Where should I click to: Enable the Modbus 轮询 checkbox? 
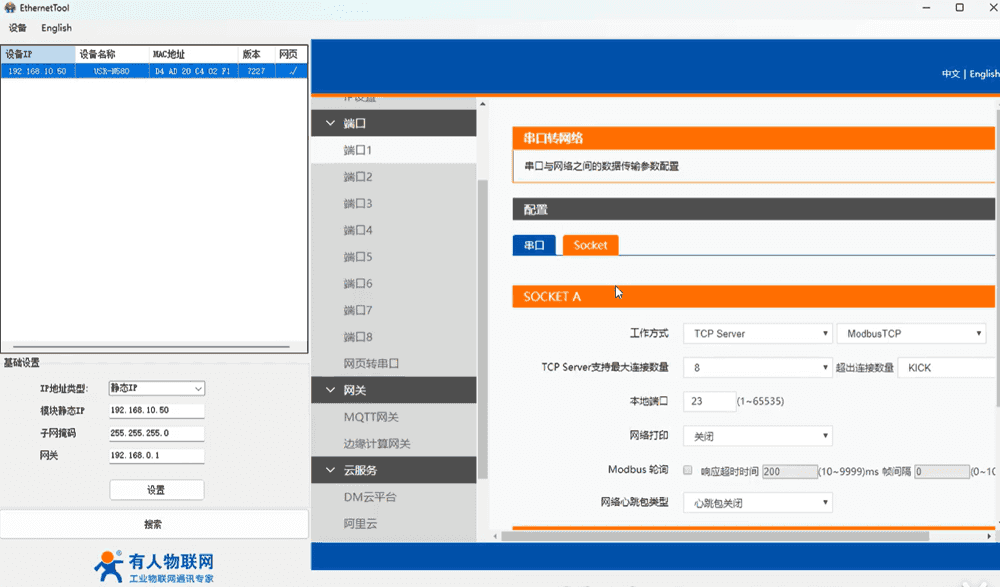pos(687,470)
